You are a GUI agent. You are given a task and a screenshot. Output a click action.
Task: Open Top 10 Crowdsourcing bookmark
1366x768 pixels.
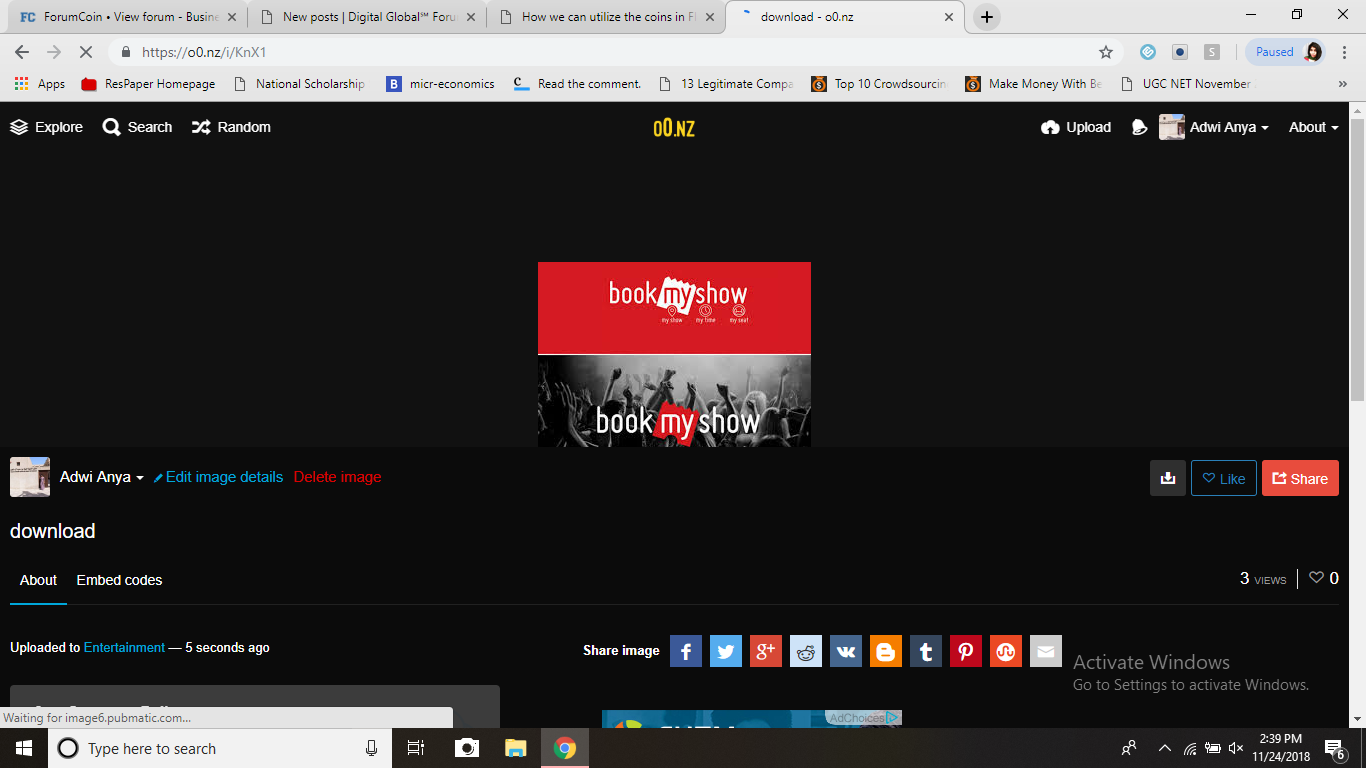click(878, 84)
